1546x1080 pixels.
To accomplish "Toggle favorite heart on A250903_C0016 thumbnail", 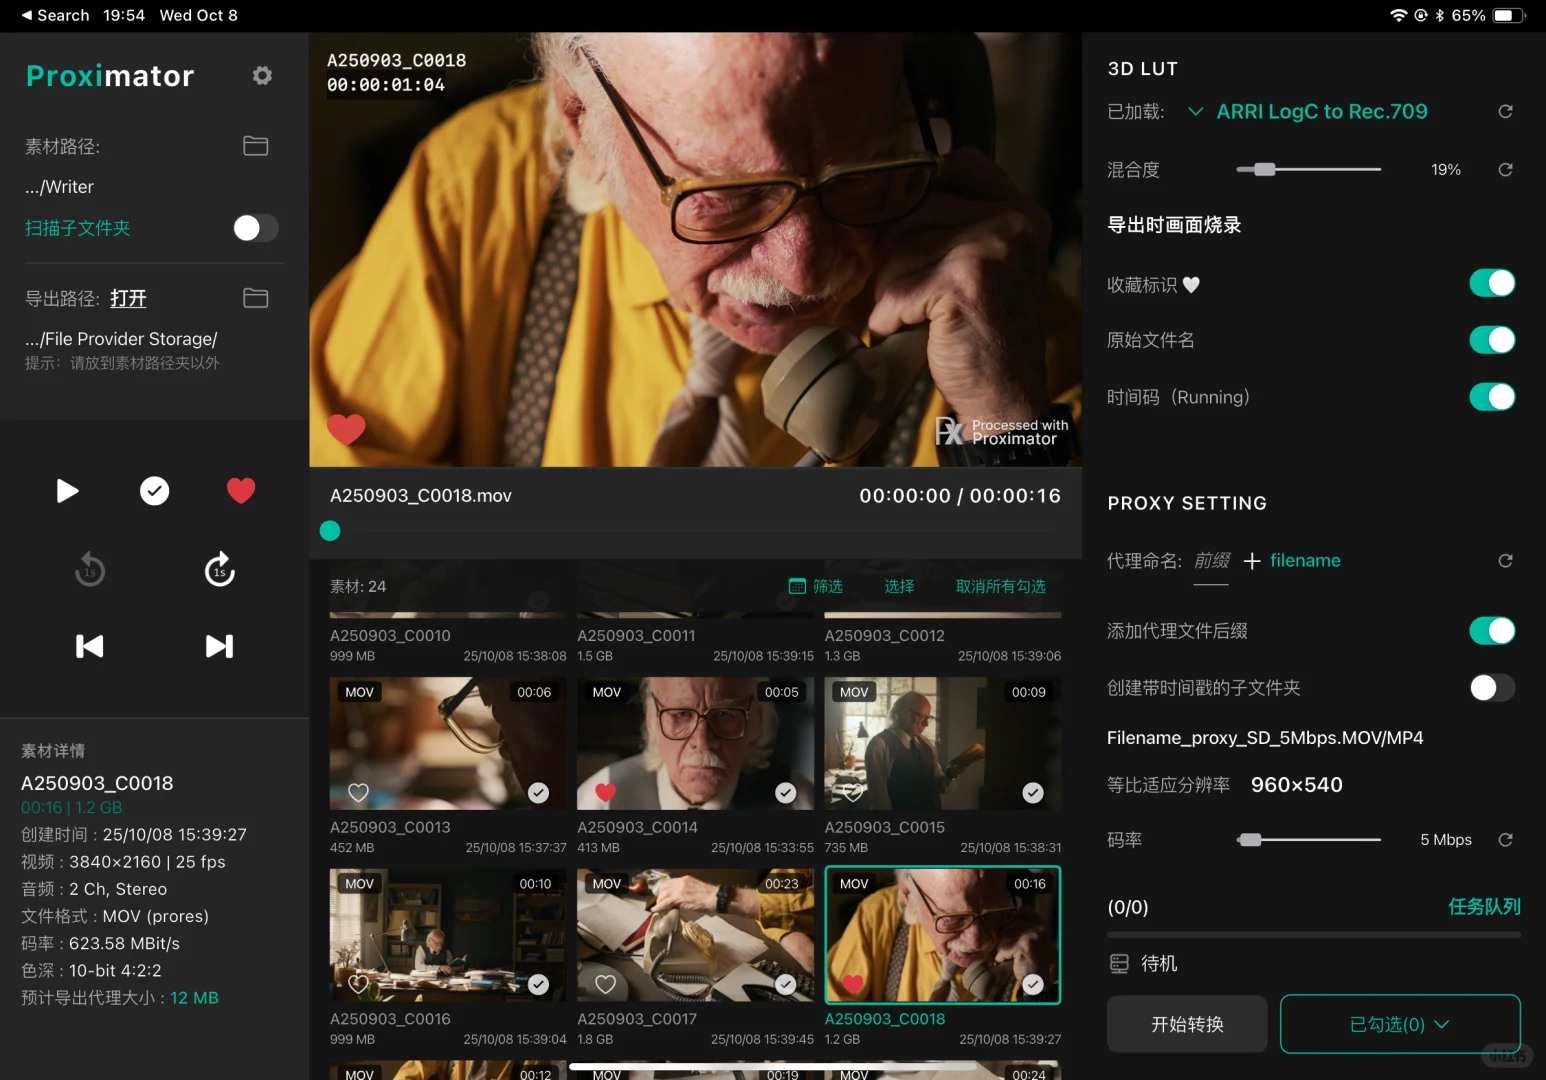I will point(358,985).
